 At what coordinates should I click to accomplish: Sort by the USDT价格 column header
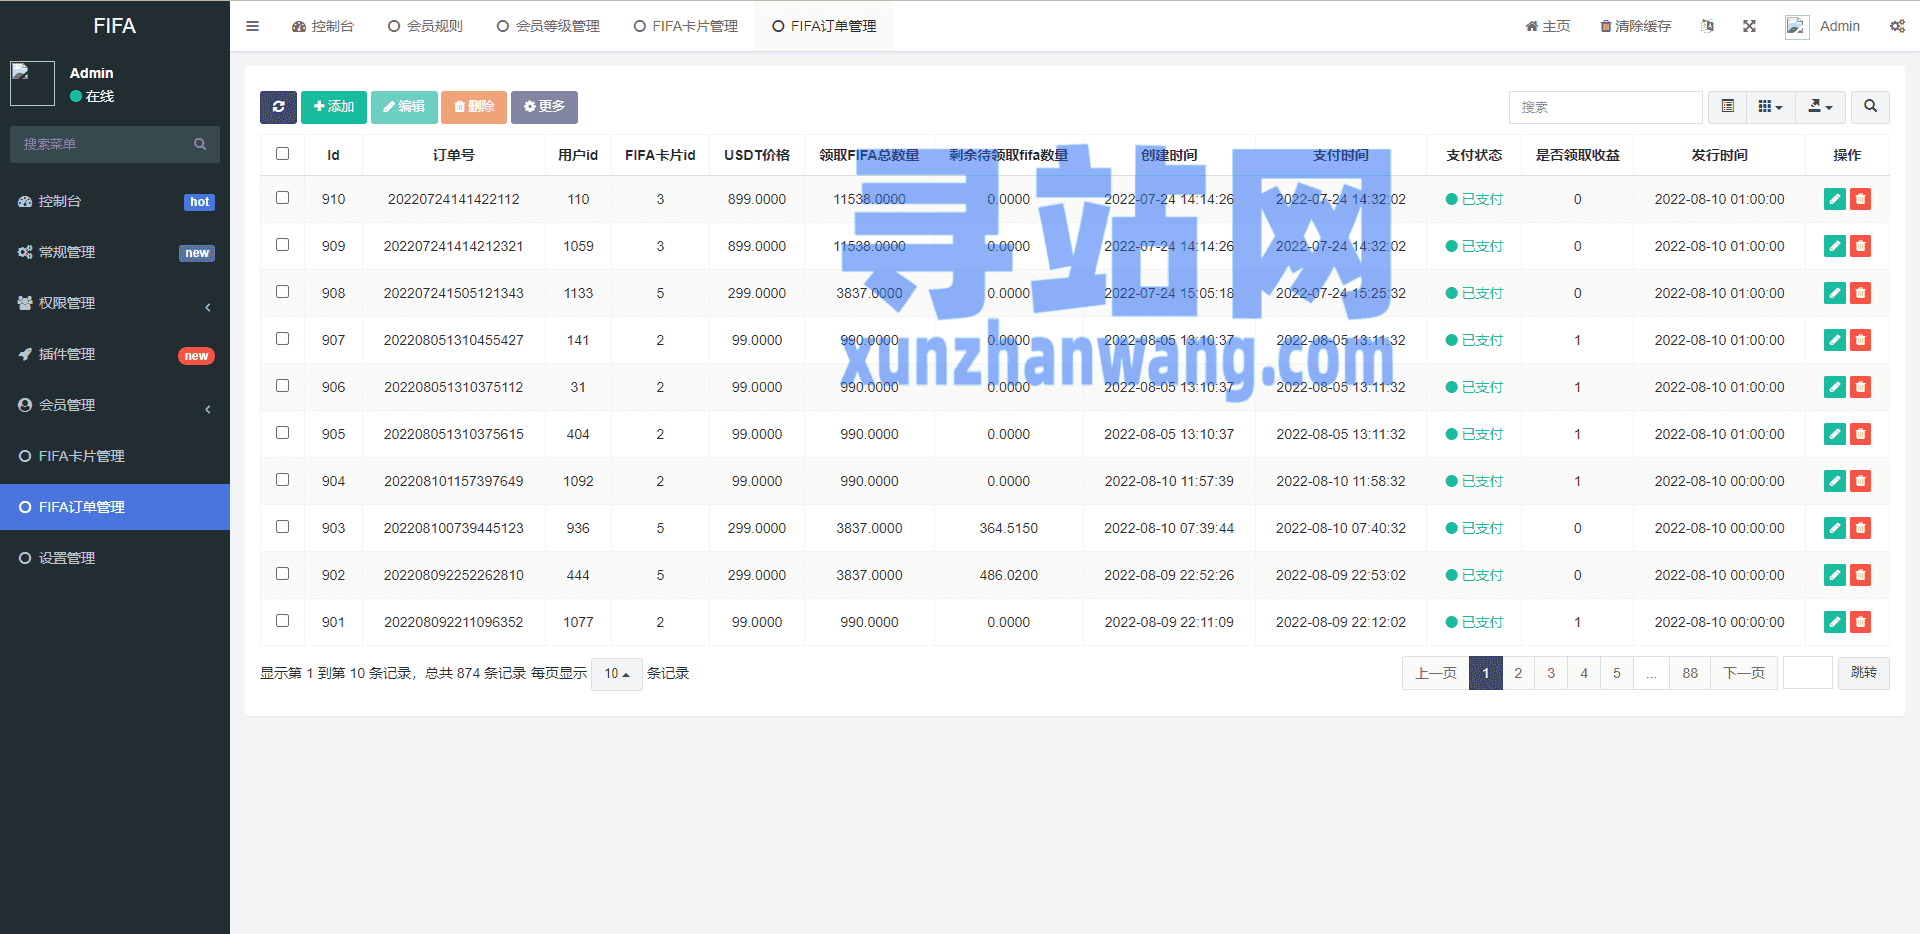pyautogui.click(x=757, y=155)
